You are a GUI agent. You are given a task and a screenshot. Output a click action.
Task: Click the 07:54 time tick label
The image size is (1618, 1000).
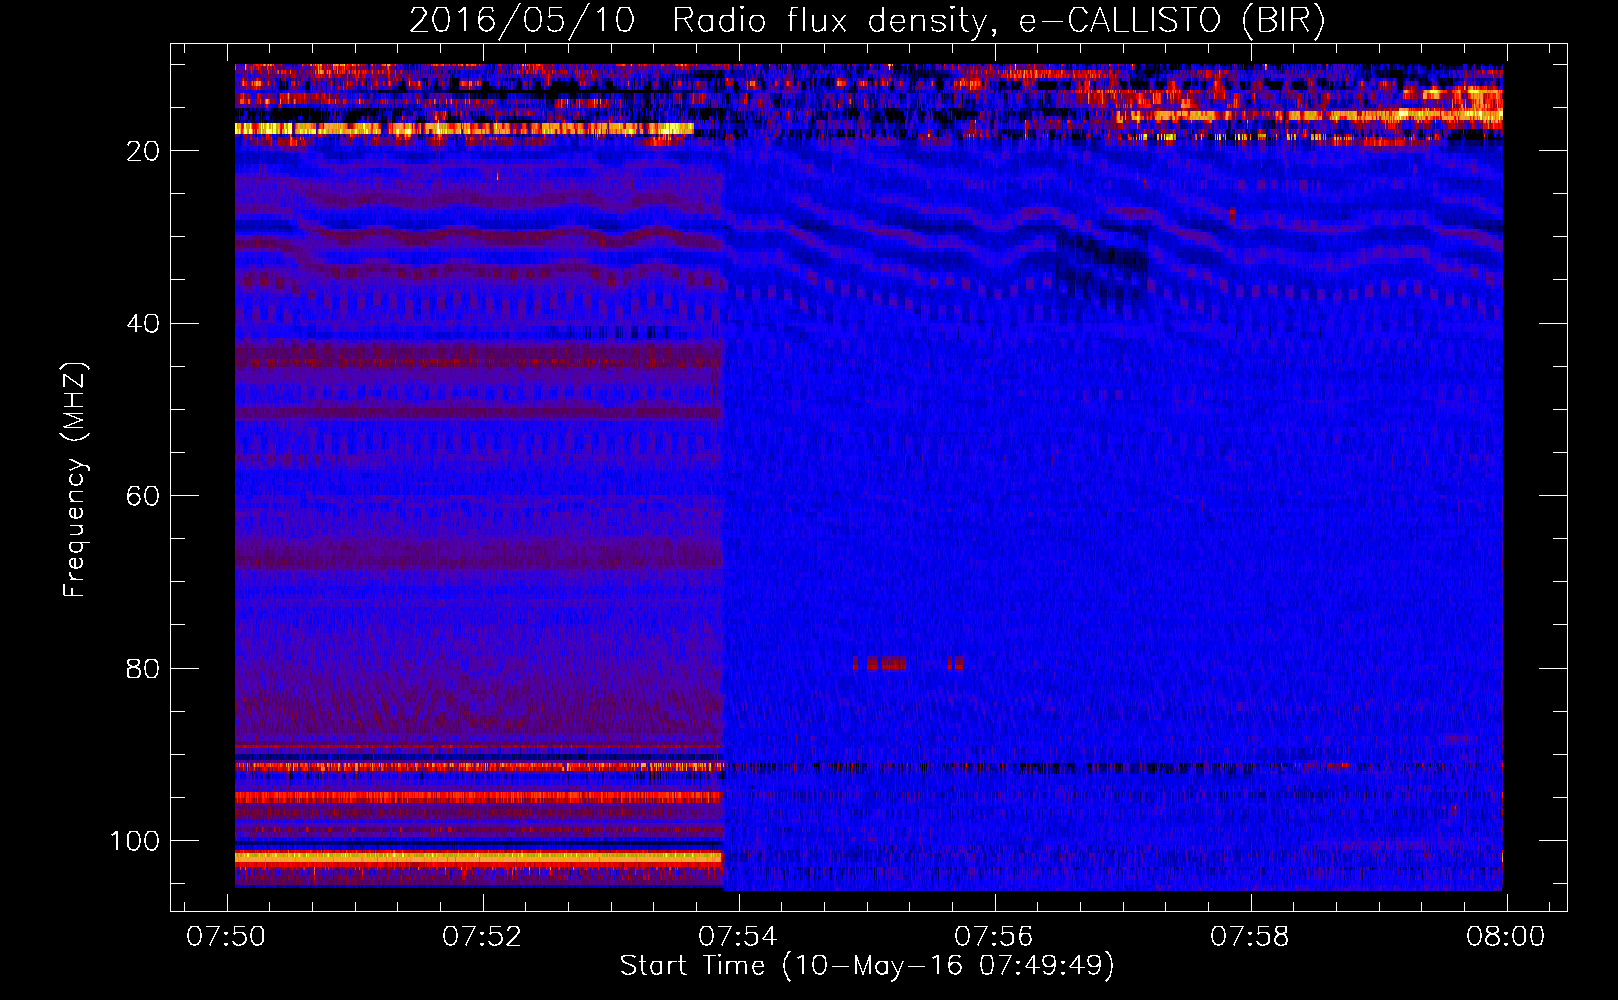[738, 937]
